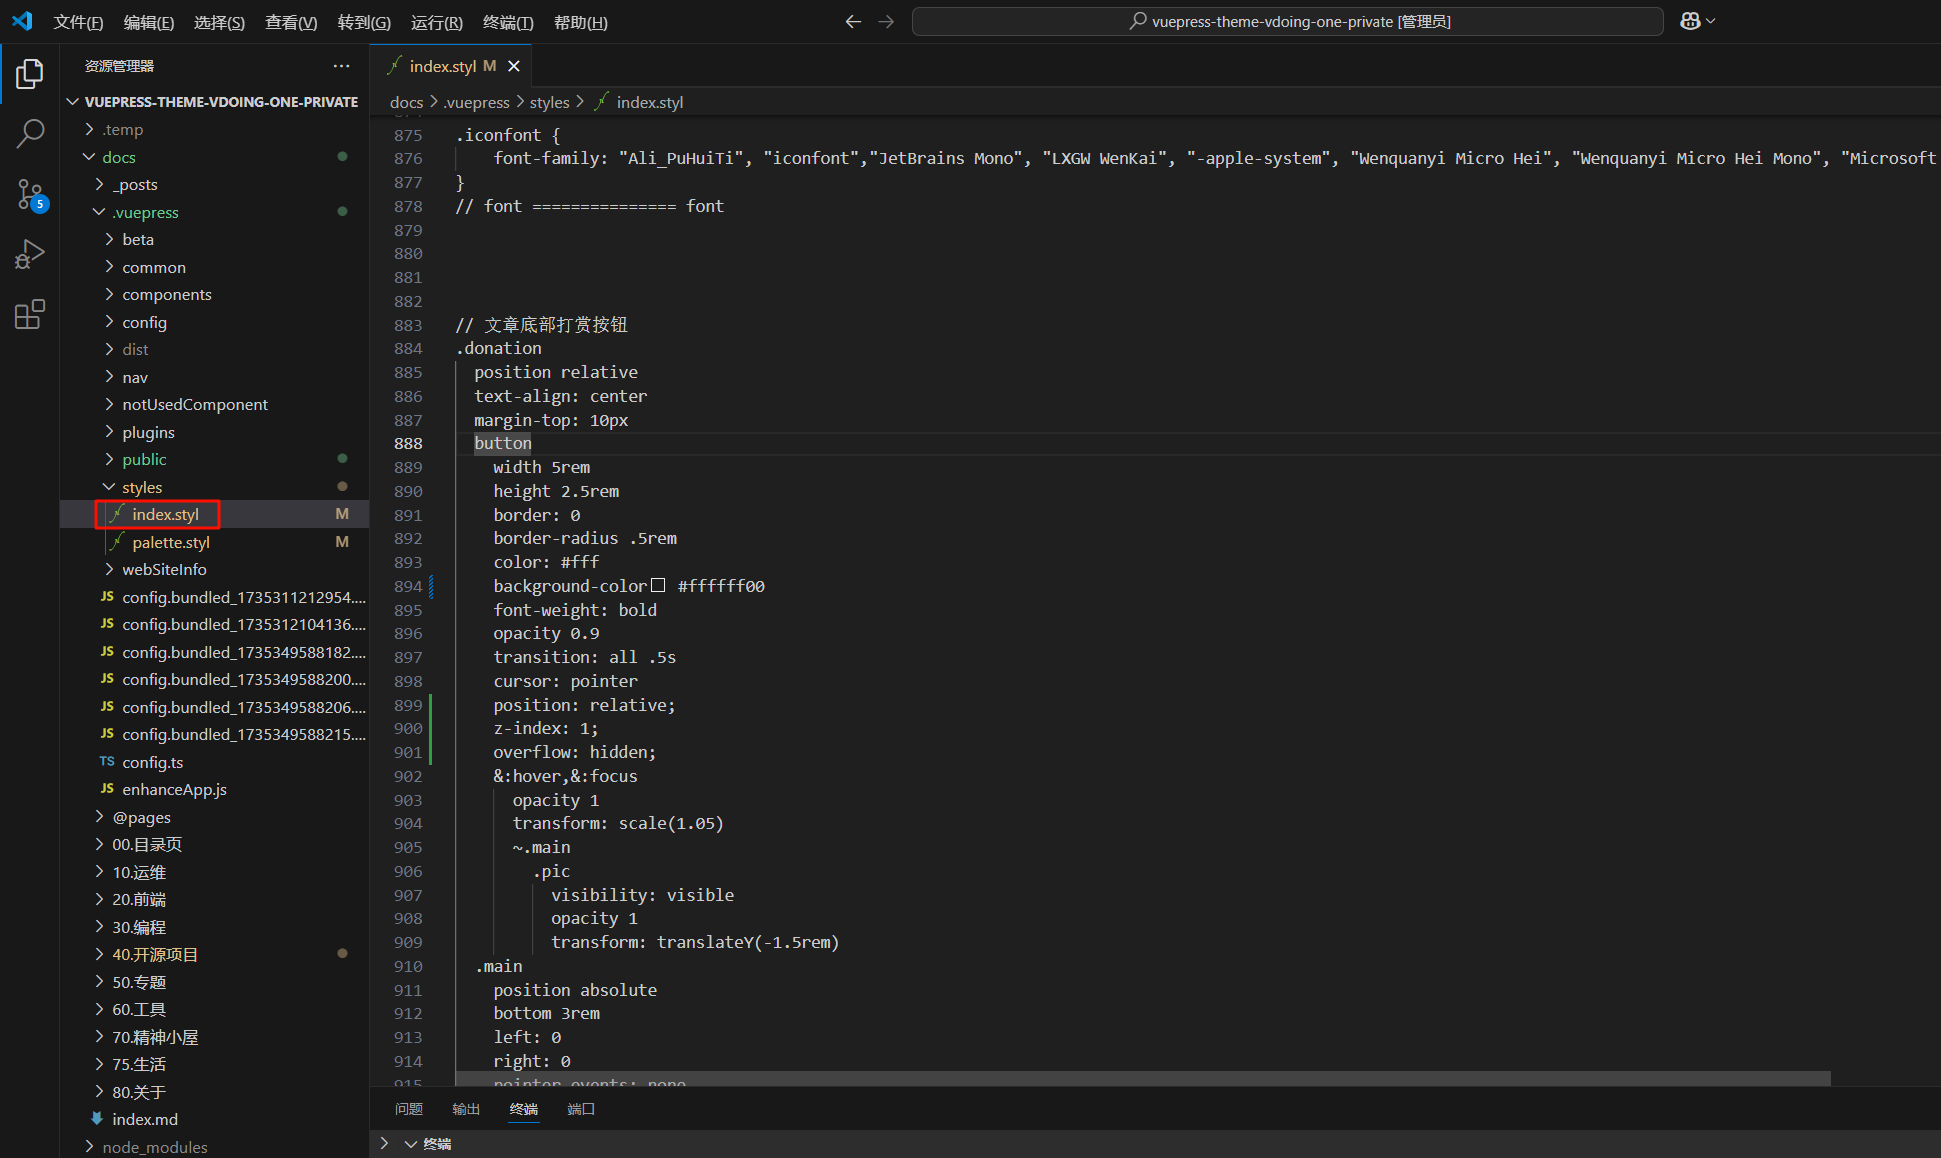This screenshot has width=1941, height=1158.
Task: Open the 帮助(H) menu
Action: 580,22
